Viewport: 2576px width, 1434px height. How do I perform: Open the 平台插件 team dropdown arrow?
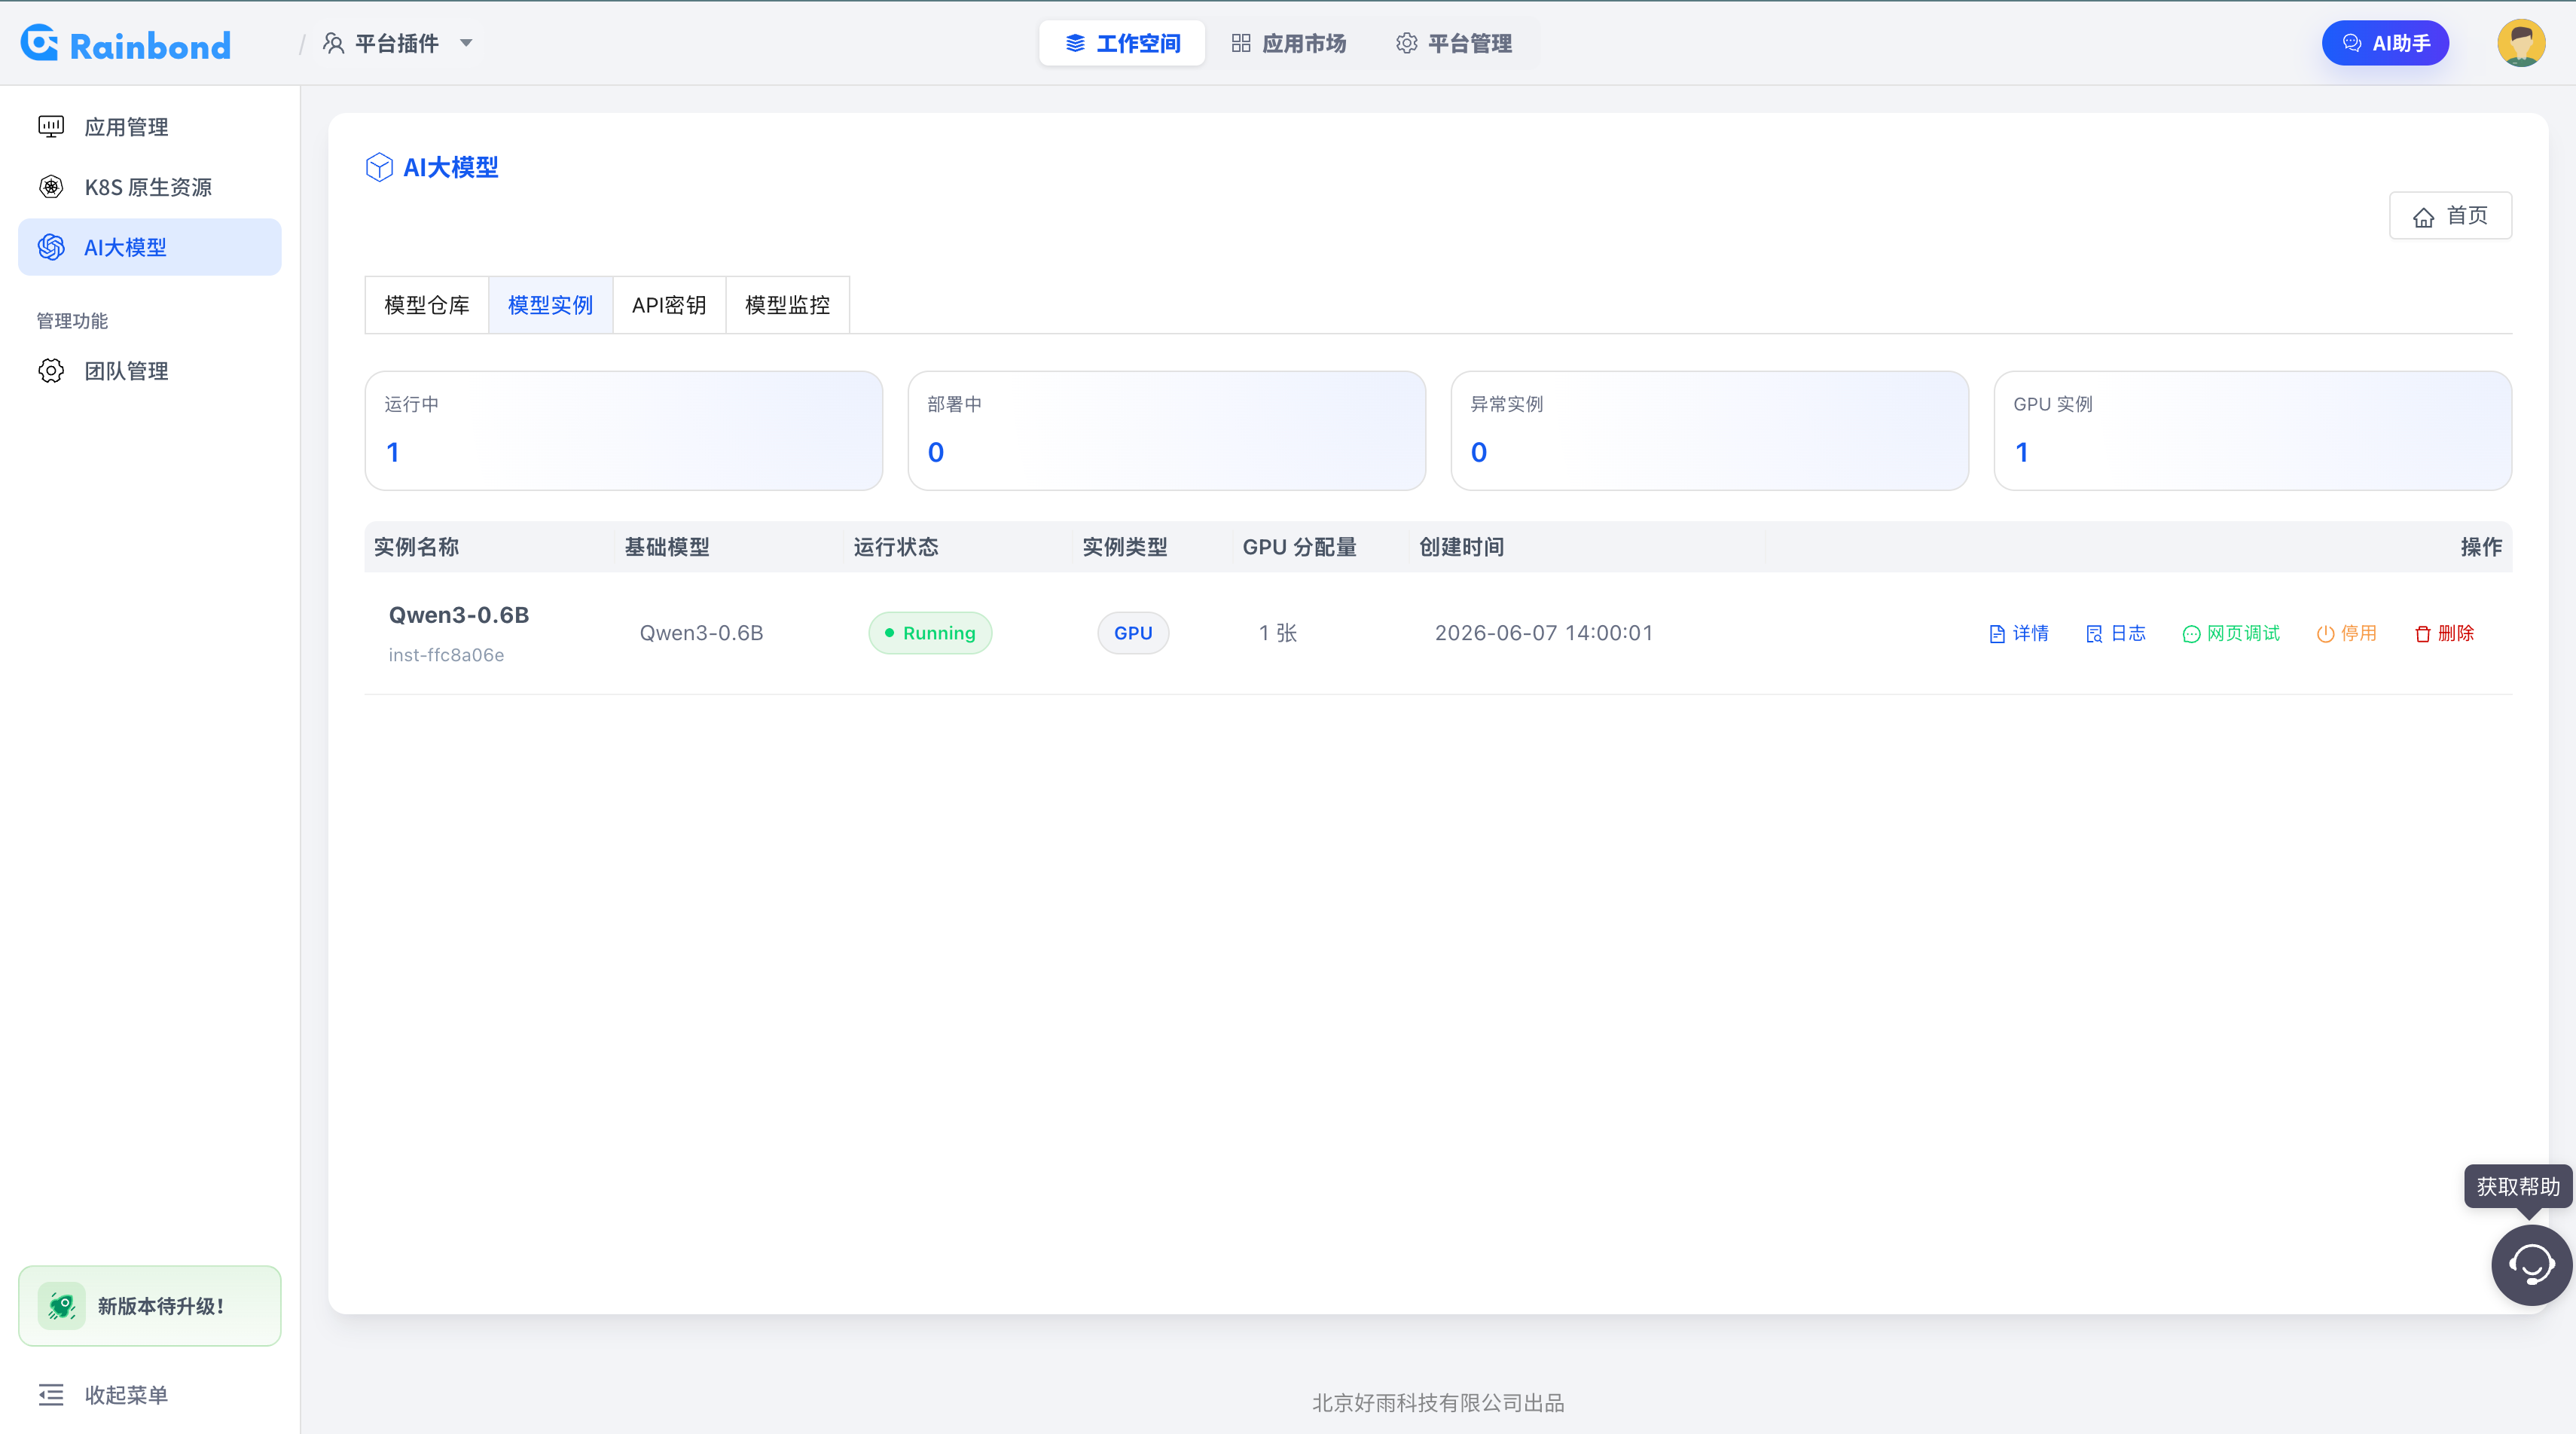466,43
